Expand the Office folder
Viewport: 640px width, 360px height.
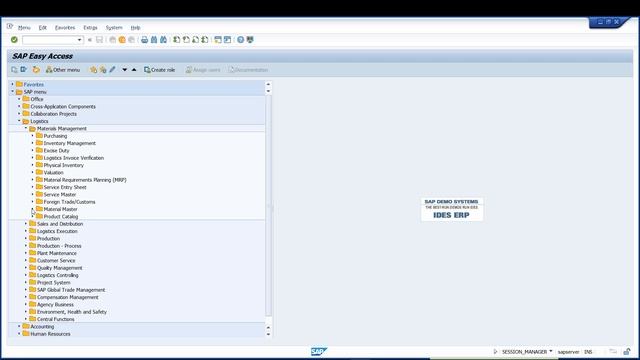click(x=19, y=99)
